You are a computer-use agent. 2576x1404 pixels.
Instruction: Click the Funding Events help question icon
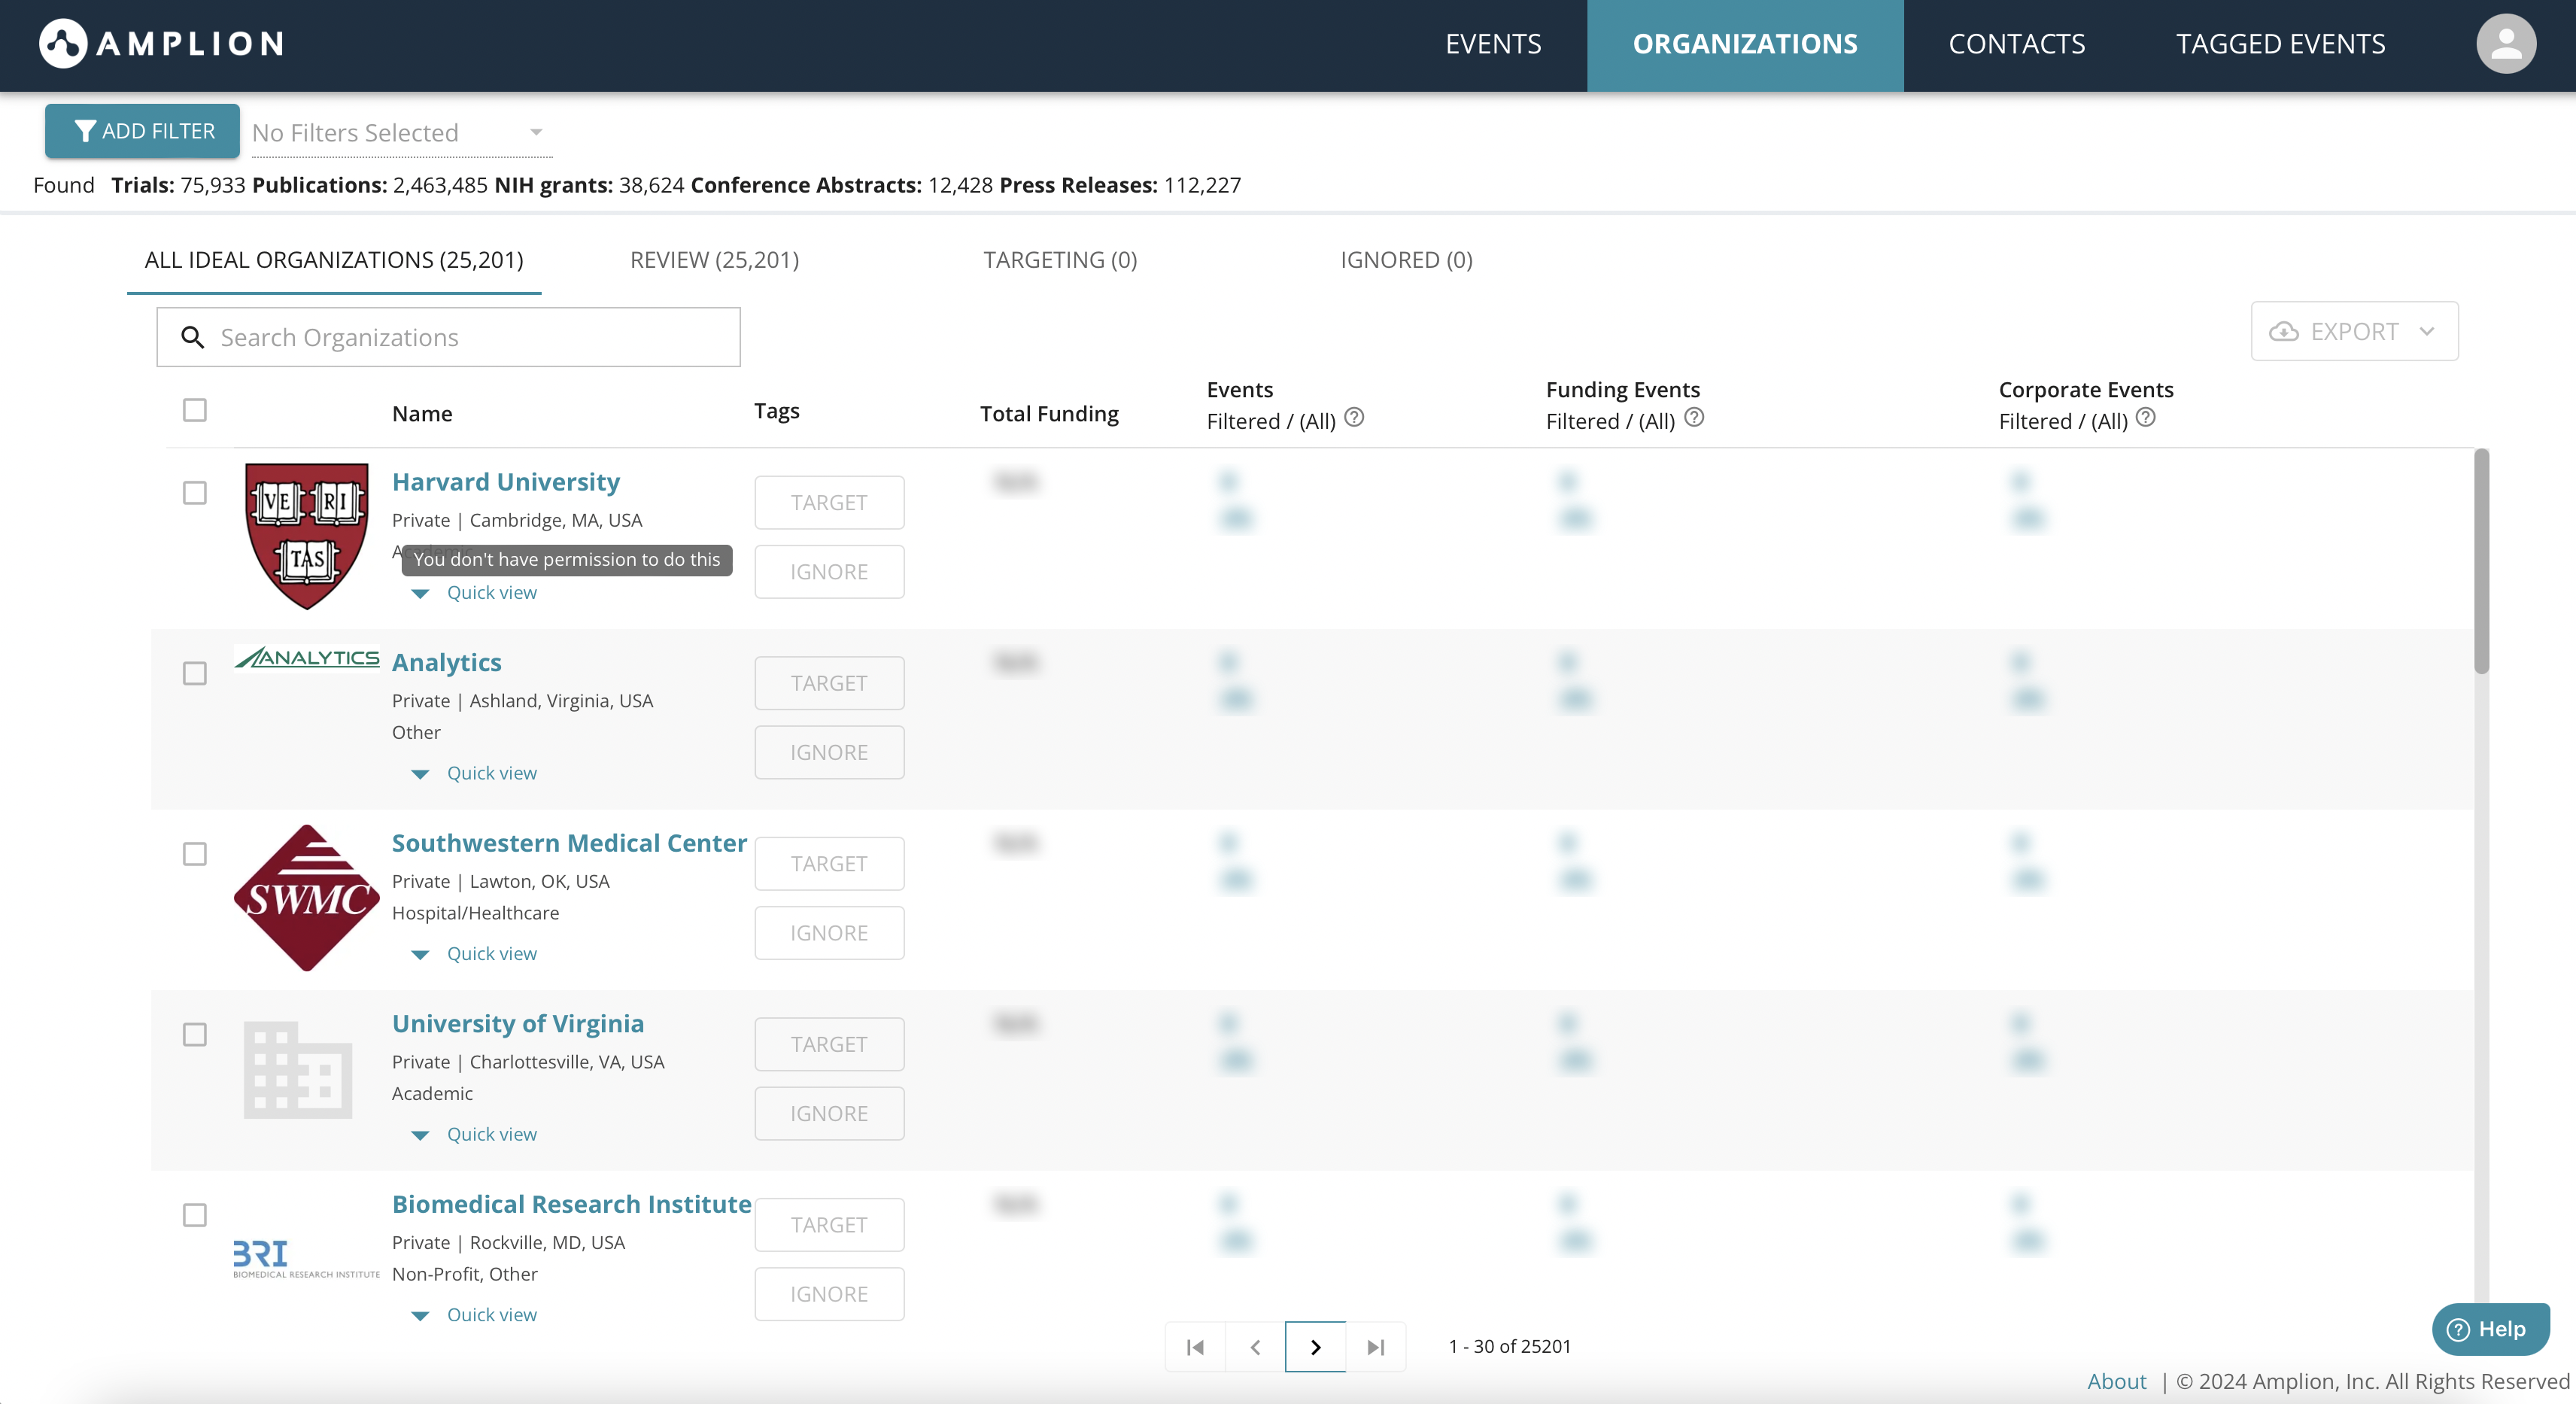click(x=1694, y=418)
